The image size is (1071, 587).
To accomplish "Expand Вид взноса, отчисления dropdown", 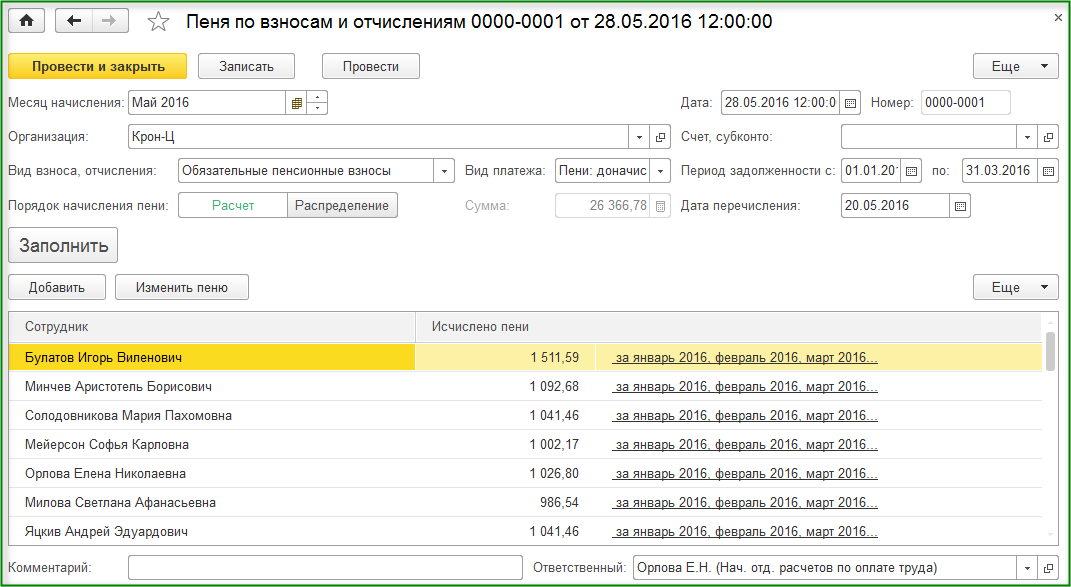I will [444, 171].
